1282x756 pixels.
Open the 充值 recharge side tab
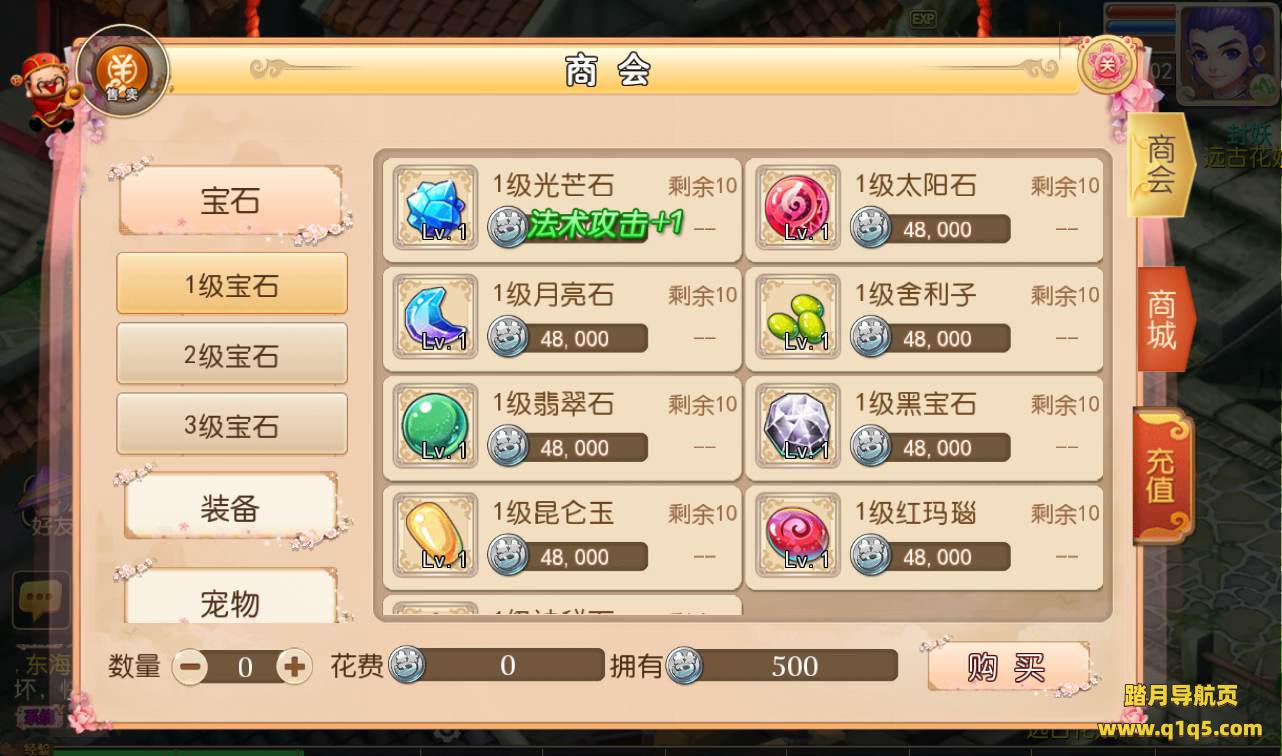(x=1163, y=476)
